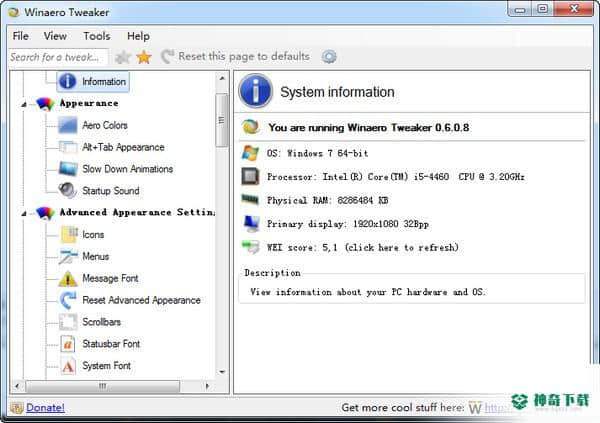600x423 pixels.
Task: Click the Processor Intel Core i5-4460 text
Action: coord(396,177)
